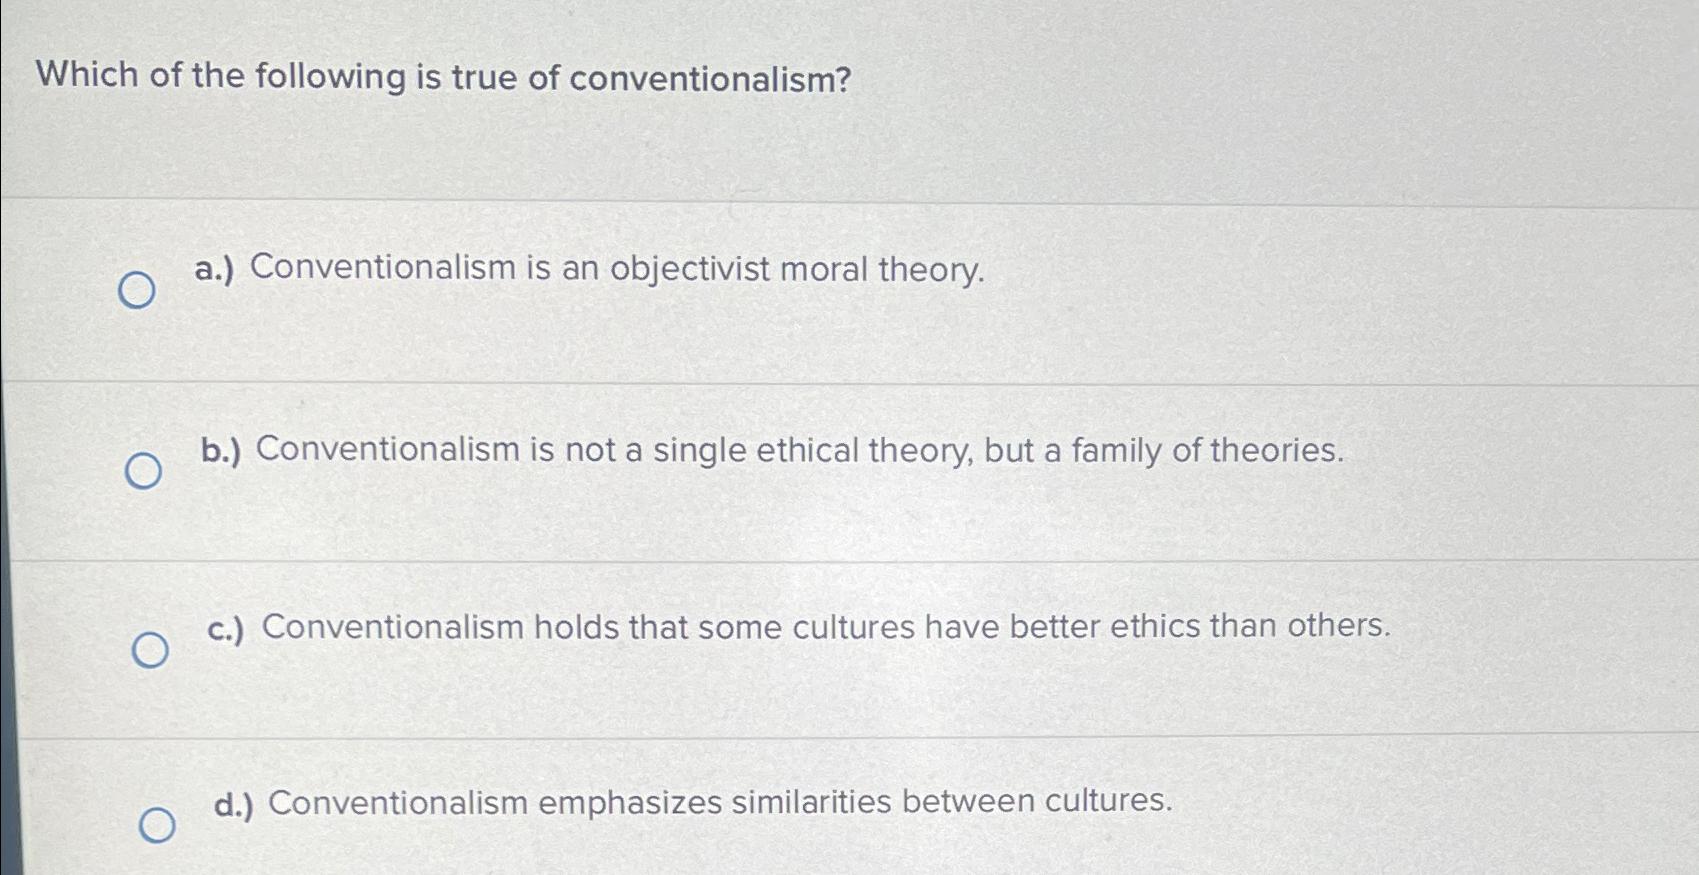The image size is (1699, 875).
Task: Click the label 'd.)' before the fourth answer
Action: pyautogui.click(x=234, y=801)
